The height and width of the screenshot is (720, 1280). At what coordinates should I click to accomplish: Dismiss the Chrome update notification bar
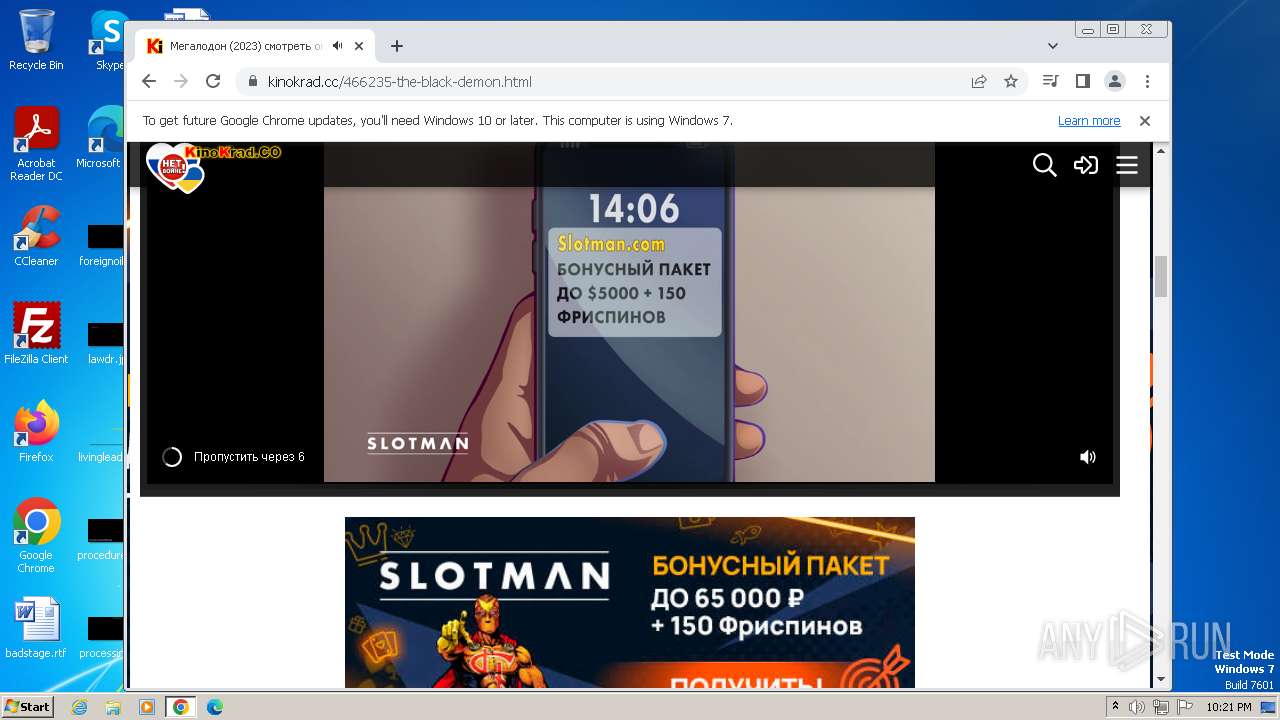(1145, 121)
